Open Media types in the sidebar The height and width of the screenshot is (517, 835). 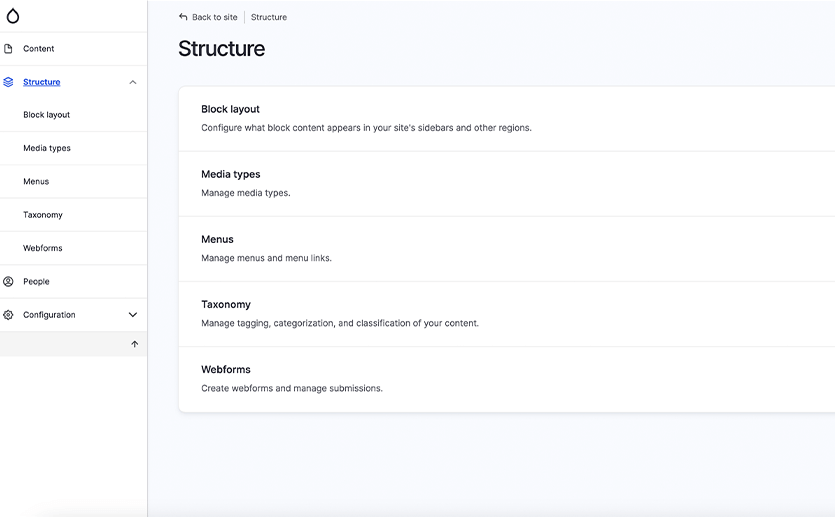pyautogui.click(x=47, y=148)
